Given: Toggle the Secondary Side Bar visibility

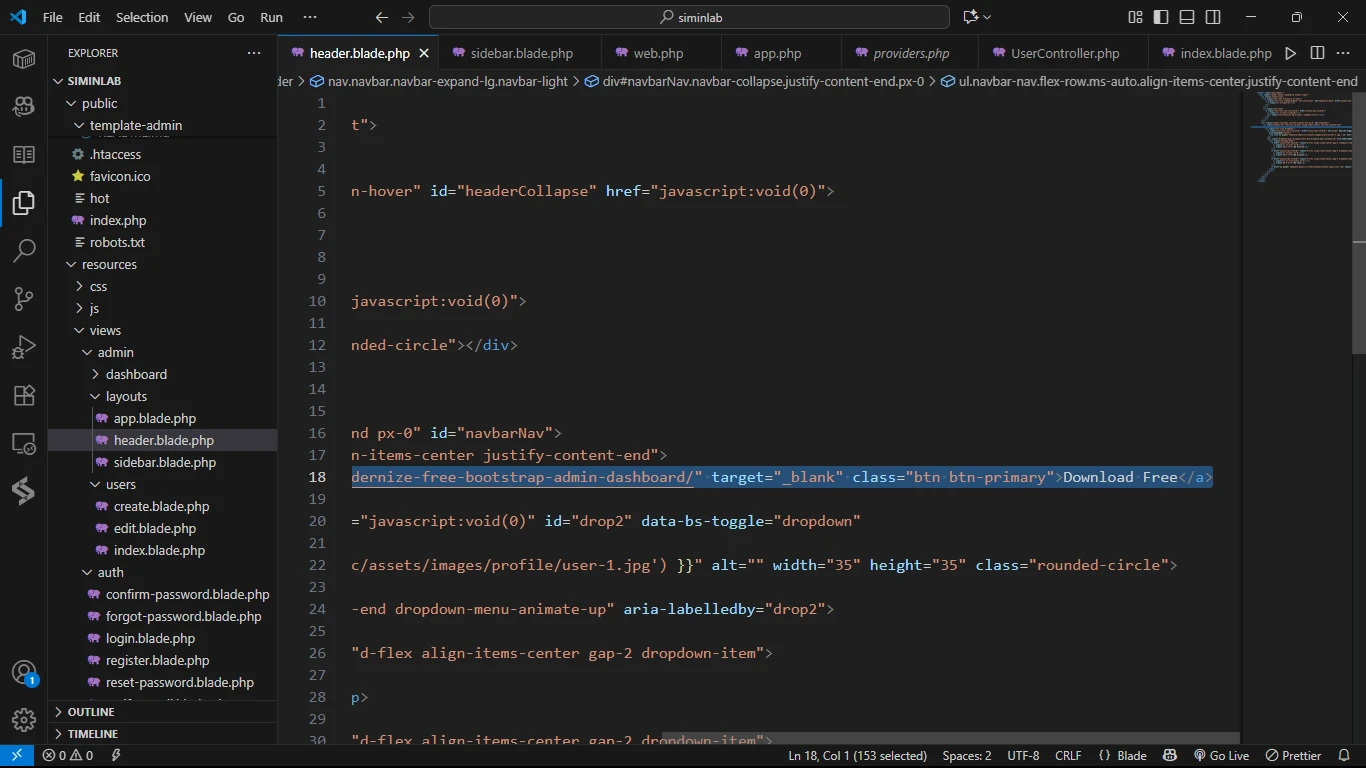Looking at the screenshot, I should click(x=1213, y=17).
